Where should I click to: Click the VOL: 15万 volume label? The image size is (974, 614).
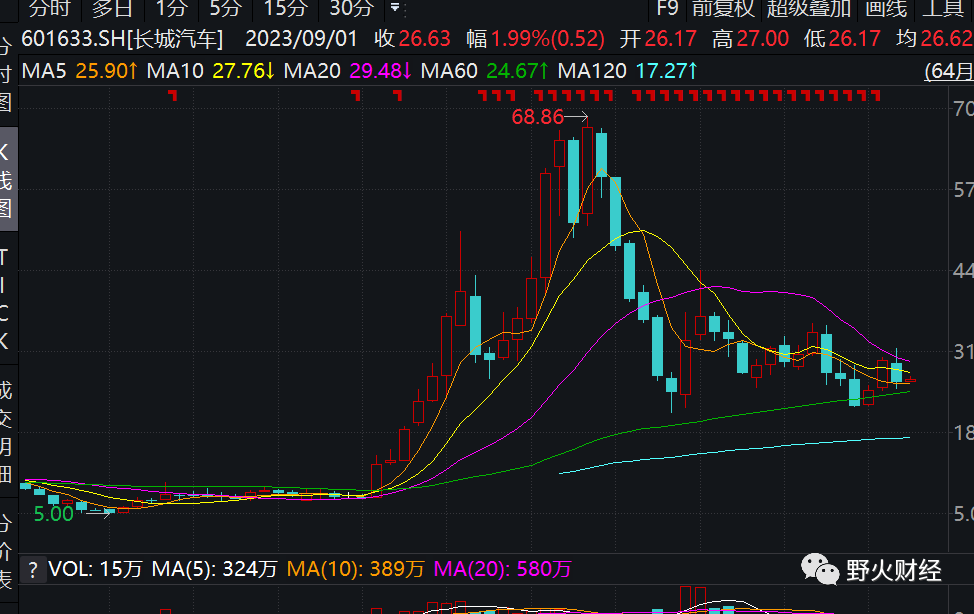point(95,569)
